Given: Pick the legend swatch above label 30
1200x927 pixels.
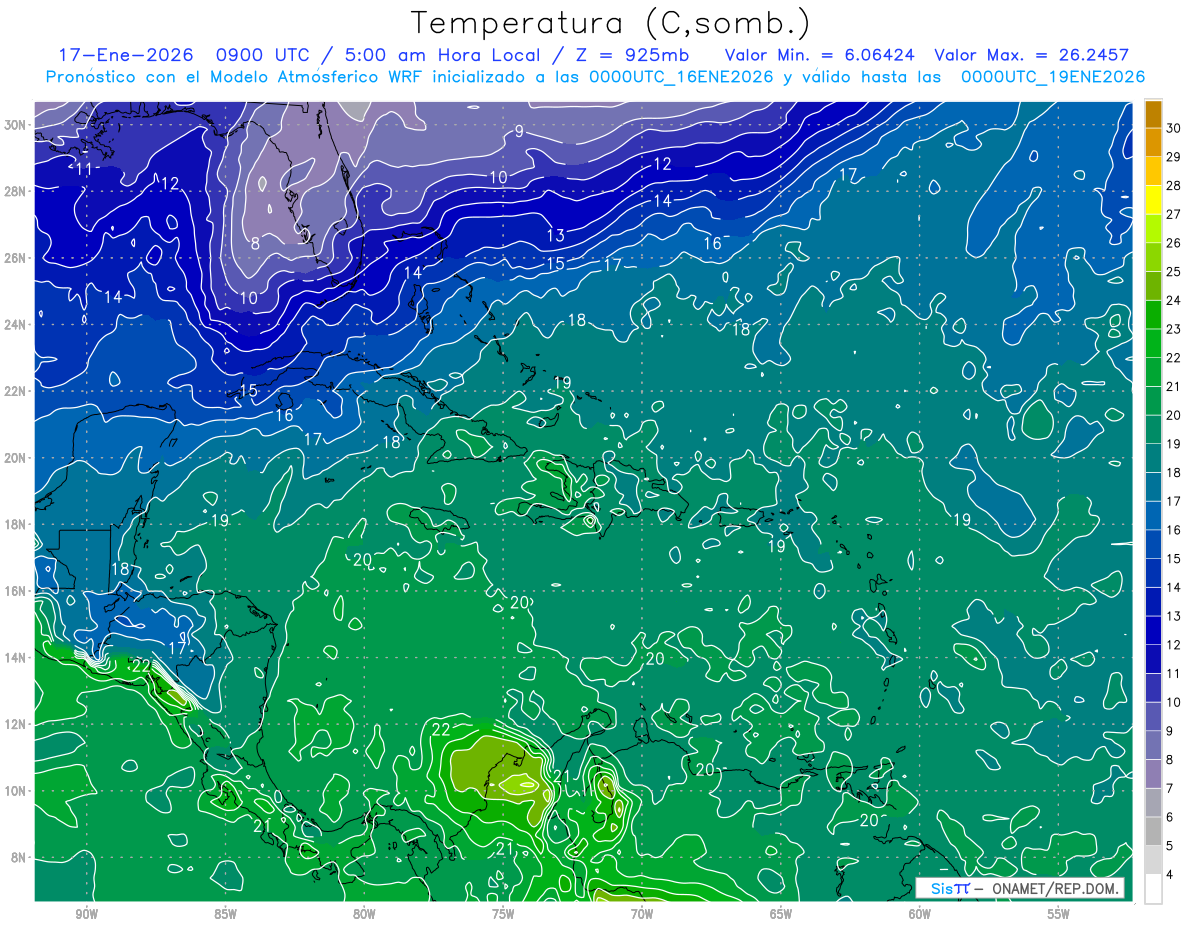Looking at the screenshot, I should [1153, 113].
